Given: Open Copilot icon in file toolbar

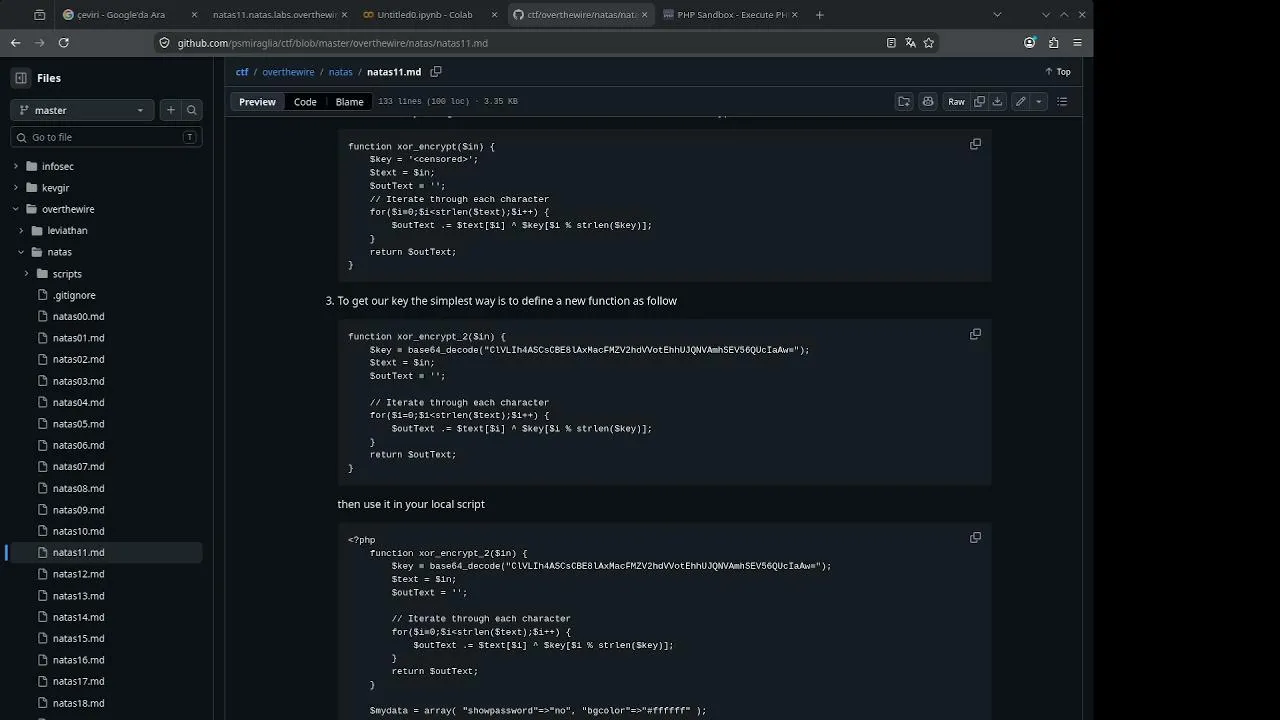Looking at the screenshot, I should click(928, 101).
